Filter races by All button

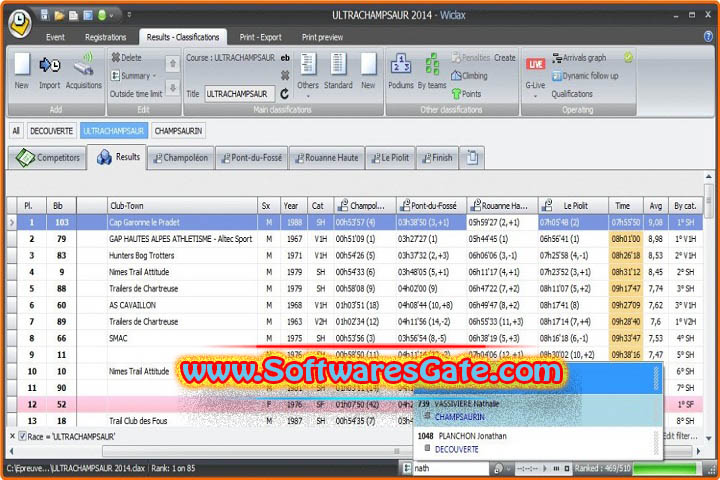[x=16, y=131]
